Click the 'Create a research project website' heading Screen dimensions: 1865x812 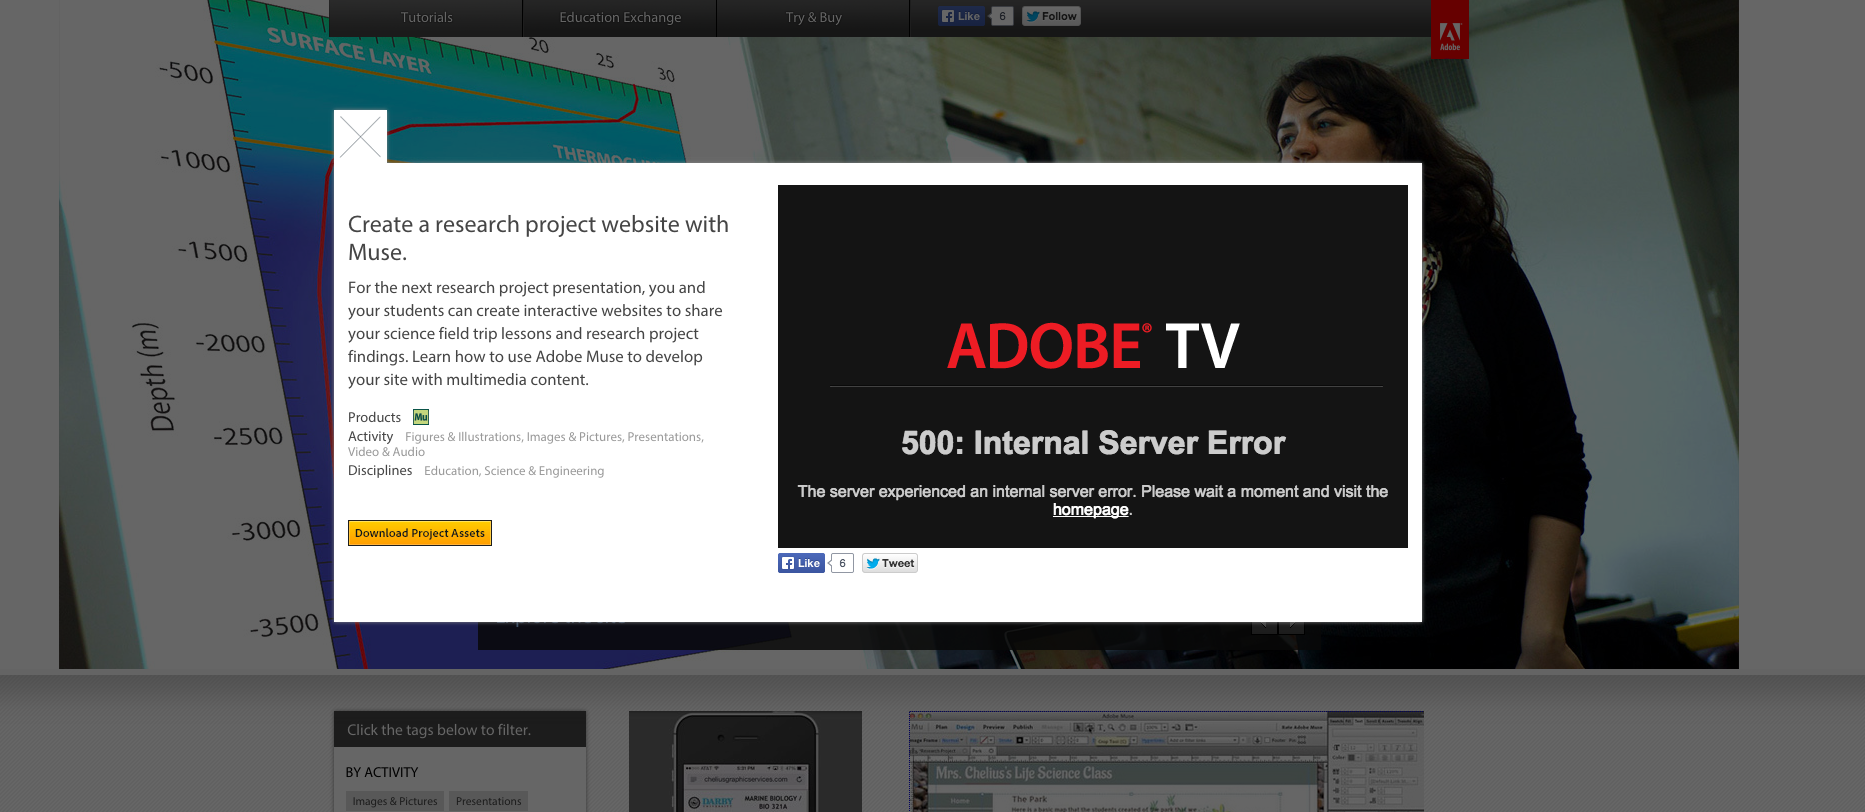click(538, 238)
